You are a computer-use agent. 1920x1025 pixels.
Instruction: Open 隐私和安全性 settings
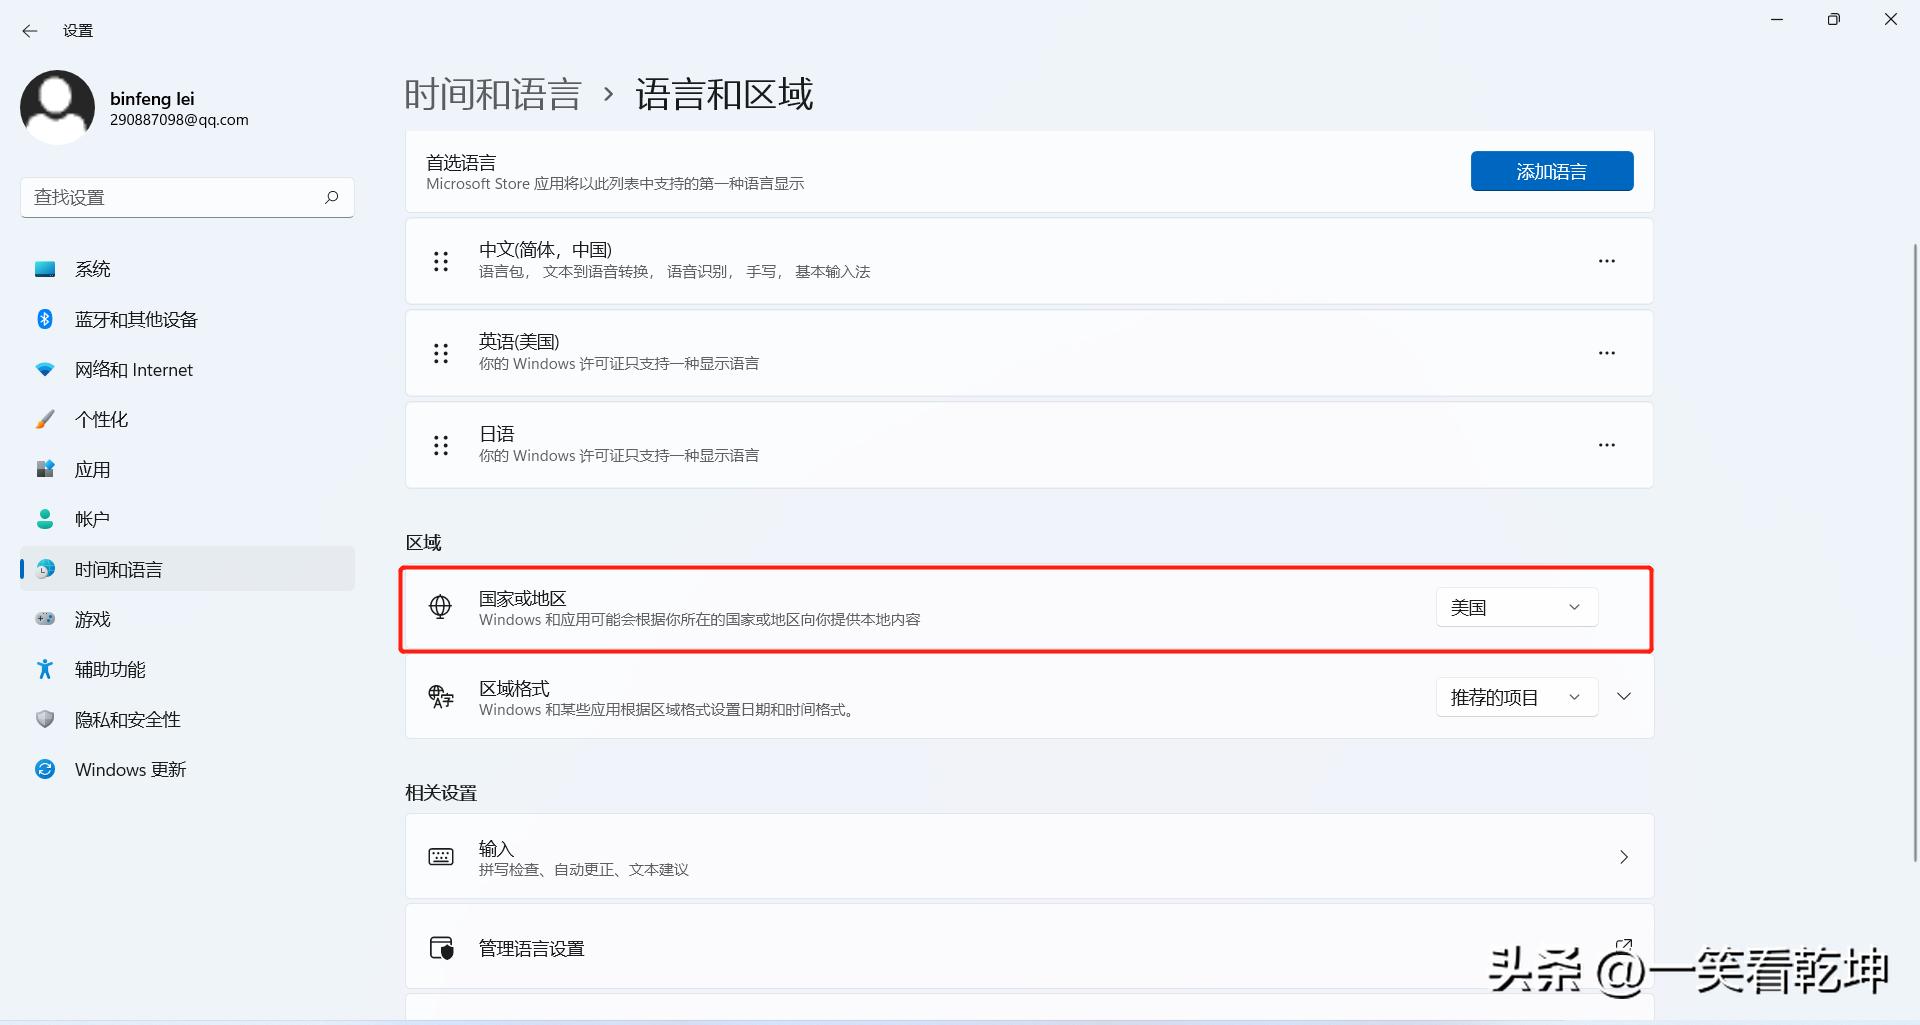127,719
